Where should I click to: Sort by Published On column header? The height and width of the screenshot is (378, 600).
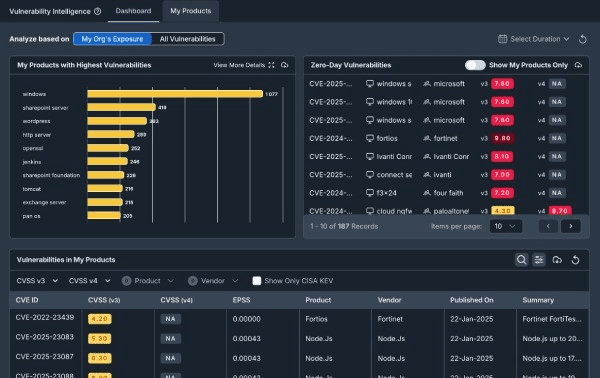tap(471, 300)
